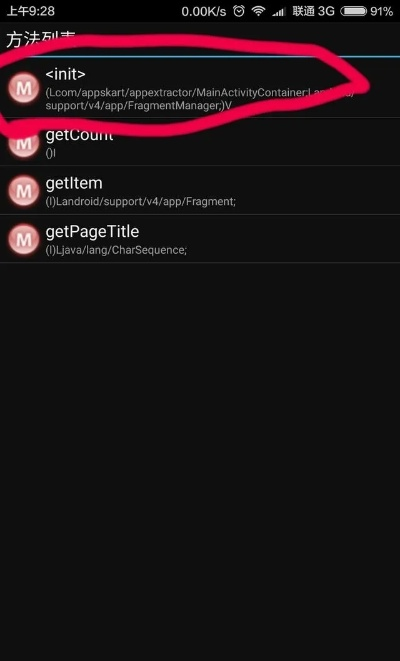Tap the cellular signal bars icon

pyautogui.click(x=279, y=12)
